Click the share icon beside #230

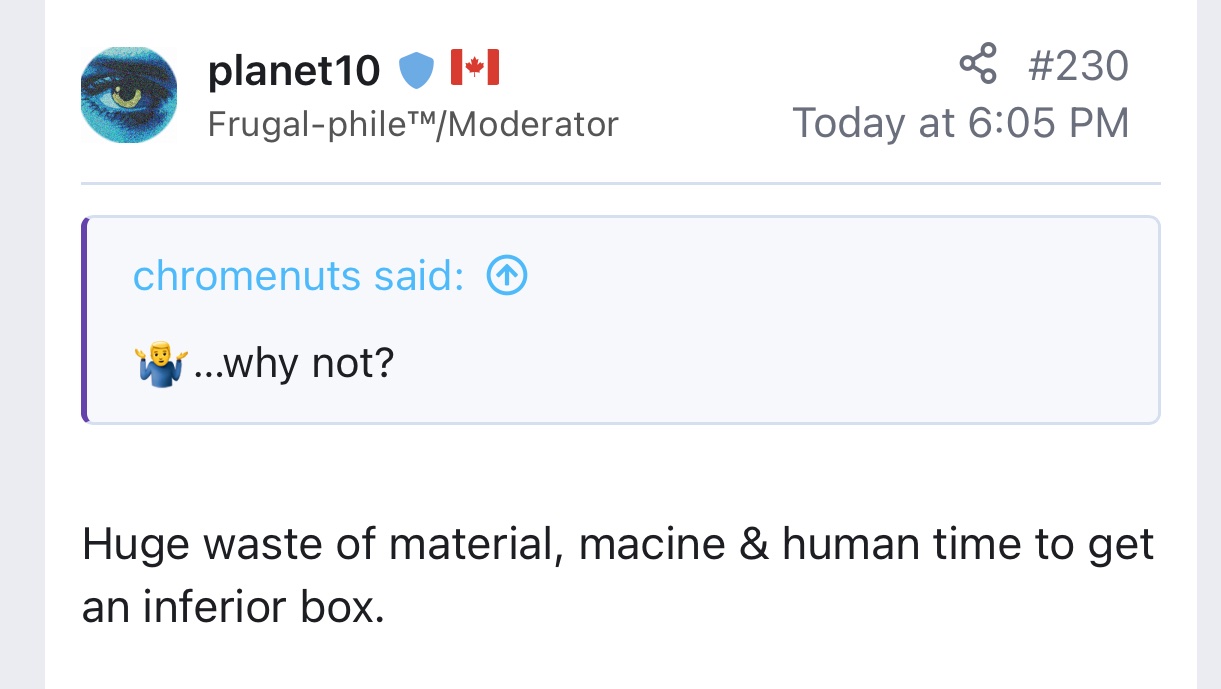coord(978,64)
